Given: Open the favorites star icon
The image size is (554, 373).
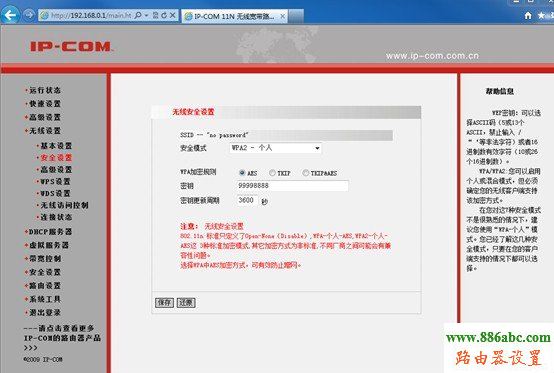Looking at the screenshot, I should (x=541, y=16).
